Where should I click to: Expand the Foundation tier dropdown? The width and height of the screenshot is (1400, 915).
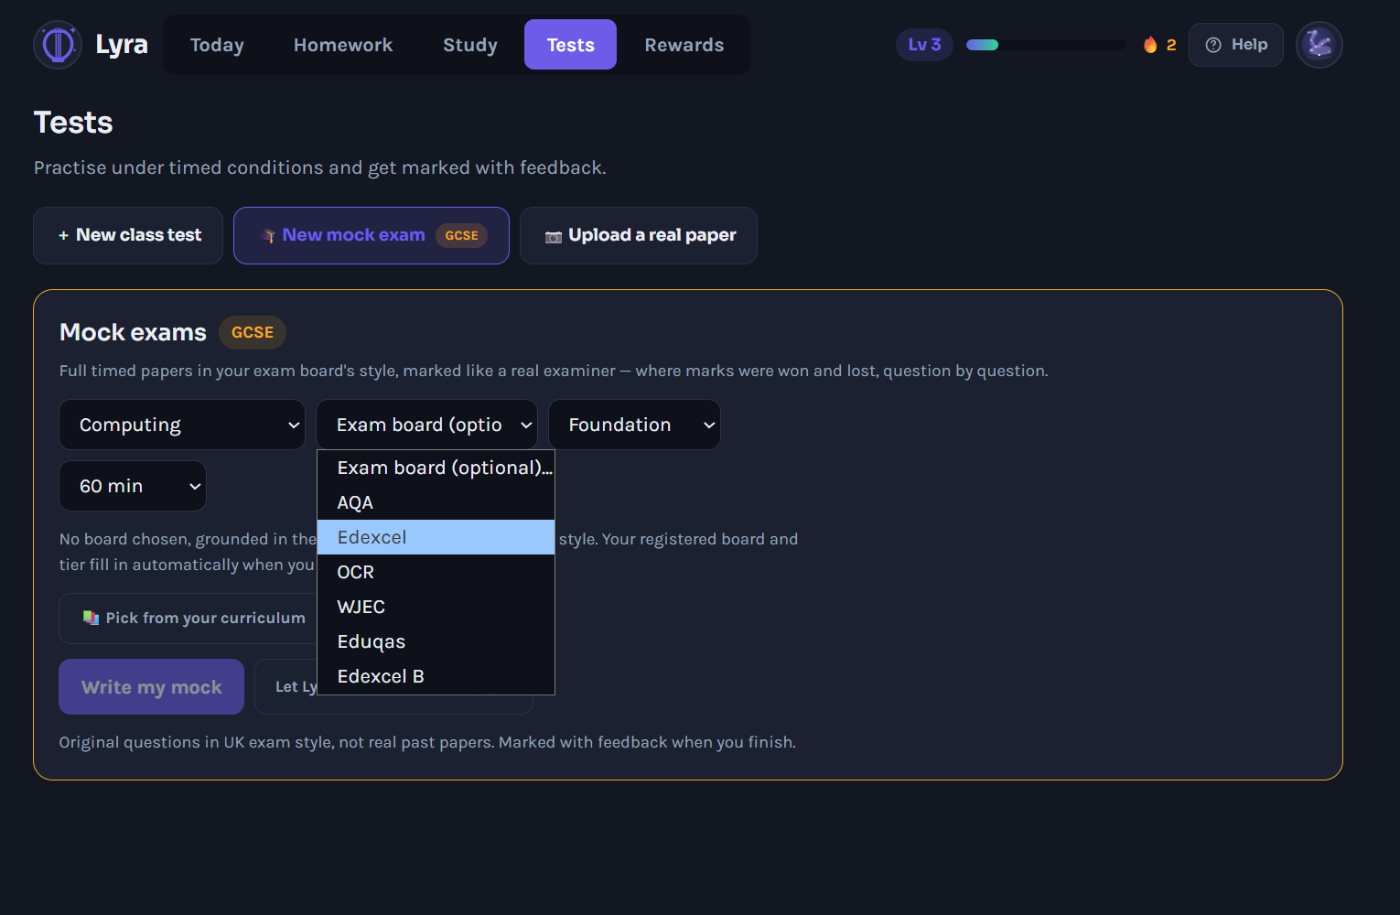click(634, 425)
